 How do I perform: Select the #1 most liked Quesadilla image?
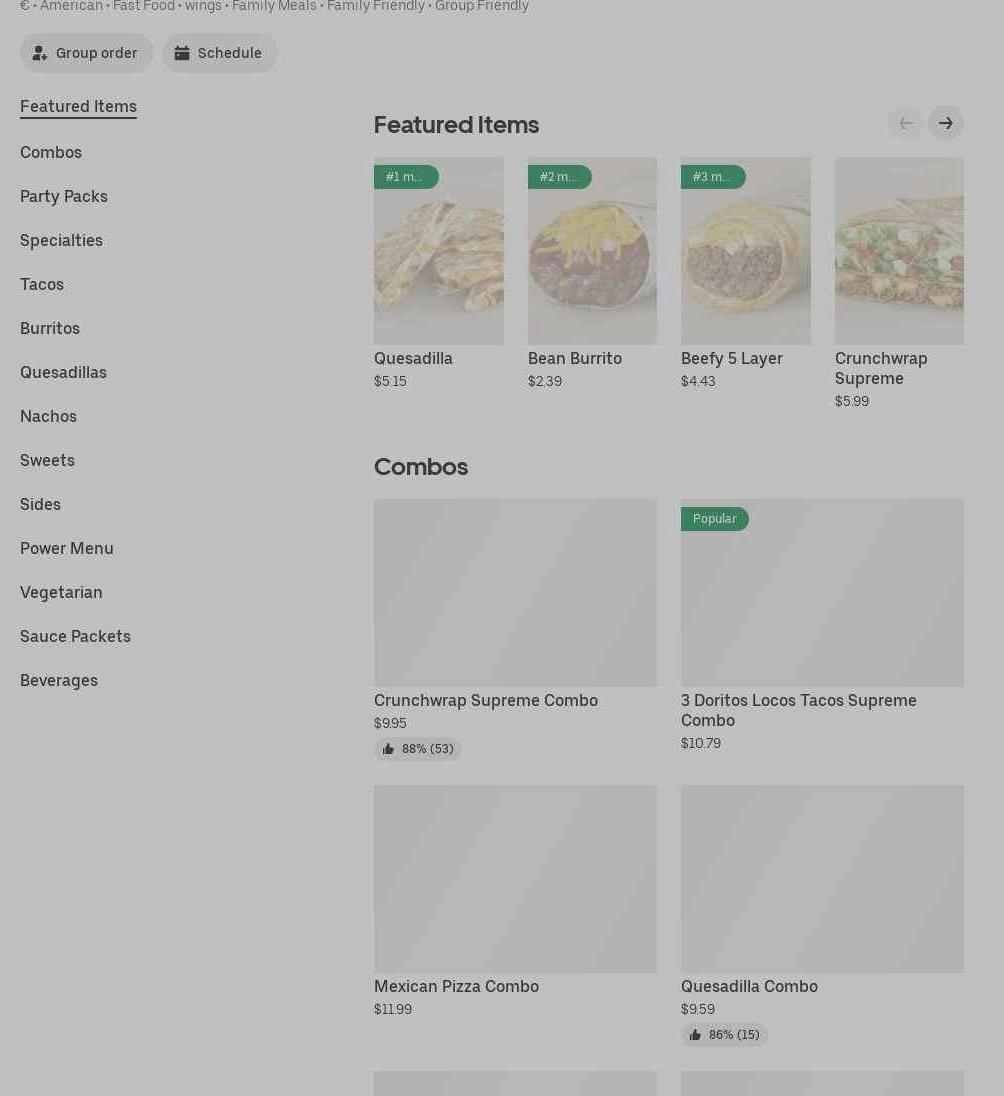coord(438,251)
